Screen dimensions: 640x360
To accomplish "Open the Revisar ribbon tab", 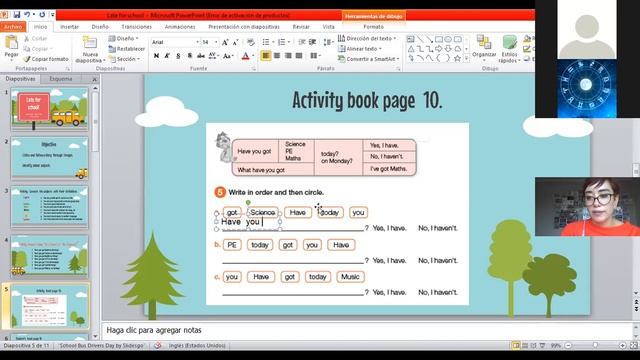I will 301,27.
